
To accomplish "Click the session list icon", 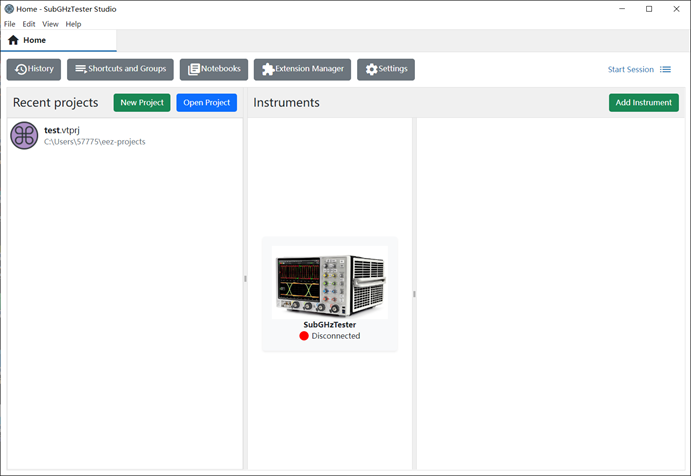I will pyautogui.click(x=665, y=70).
